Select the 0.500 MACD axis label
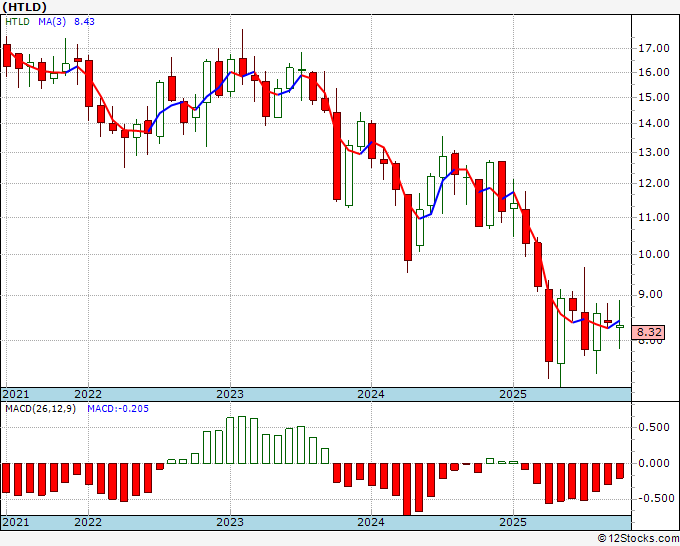This screenshot has height=546, width=680. 654,428
